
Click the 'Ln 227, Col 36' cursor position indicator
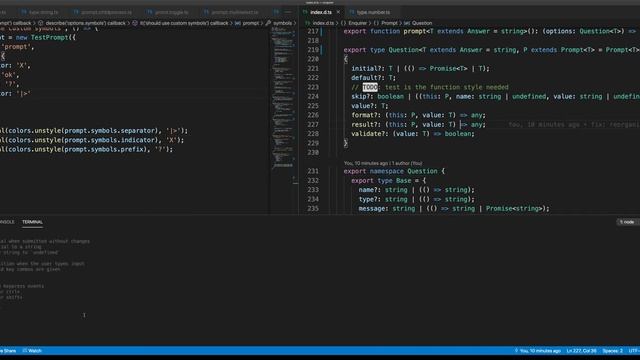coord(582,351)
